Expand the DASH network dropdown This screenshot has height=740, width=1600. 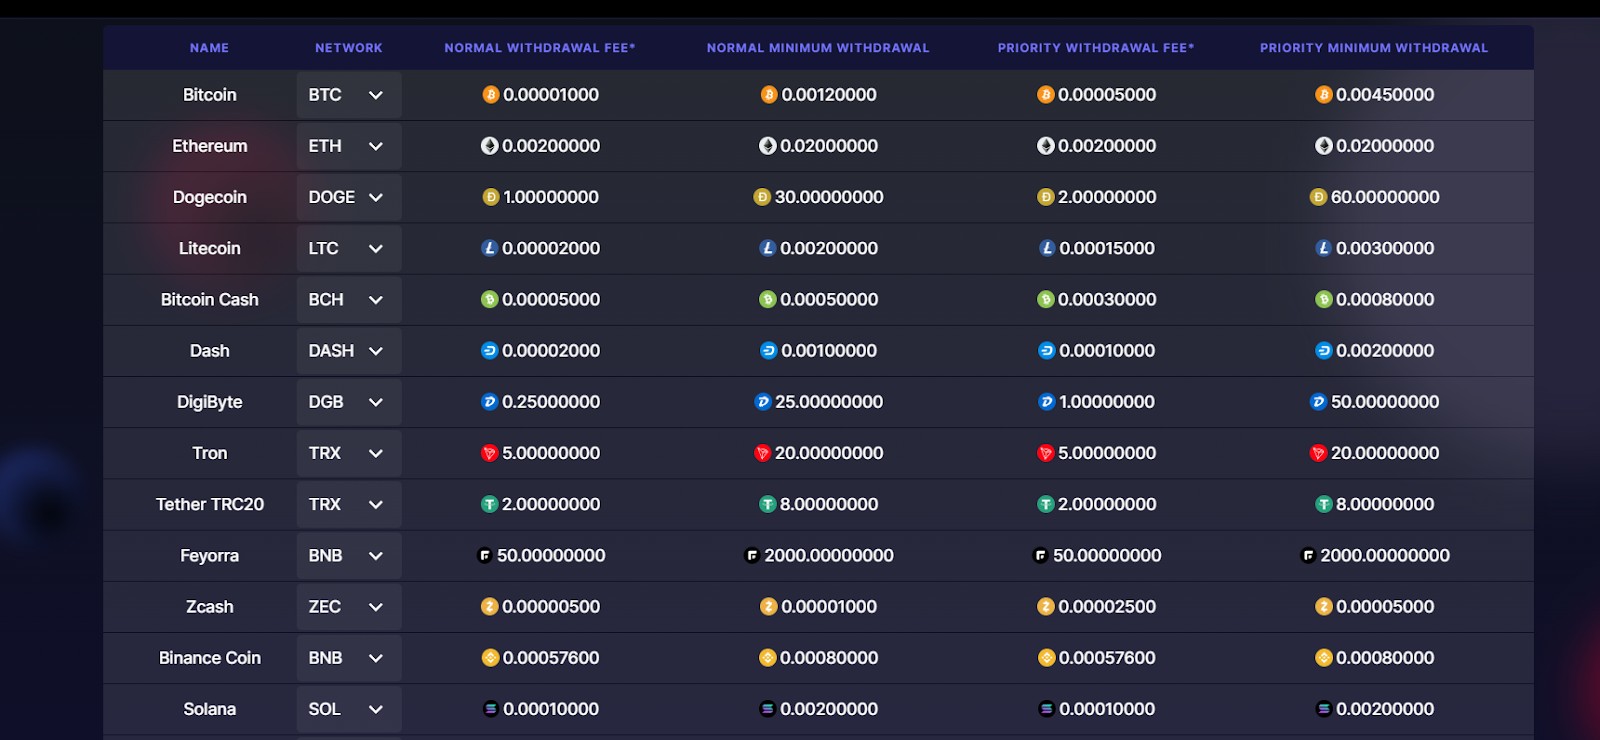[x=349, y=351]
